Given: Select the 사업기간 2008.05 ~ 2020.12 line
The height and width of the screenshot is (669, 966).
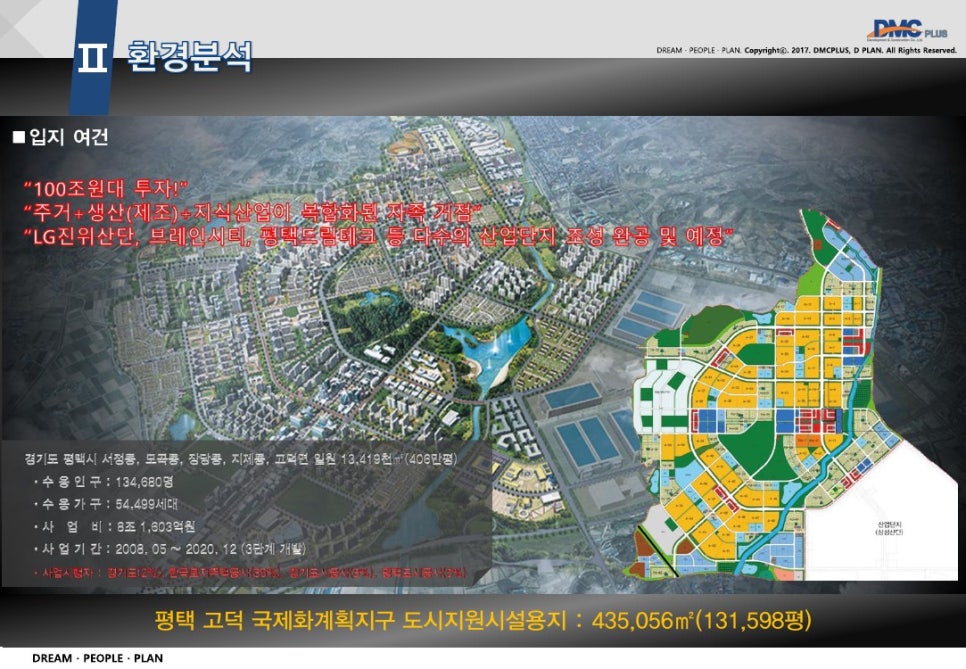Looking at the screenshot, I should pyautogui.click(x=171, y=548).
